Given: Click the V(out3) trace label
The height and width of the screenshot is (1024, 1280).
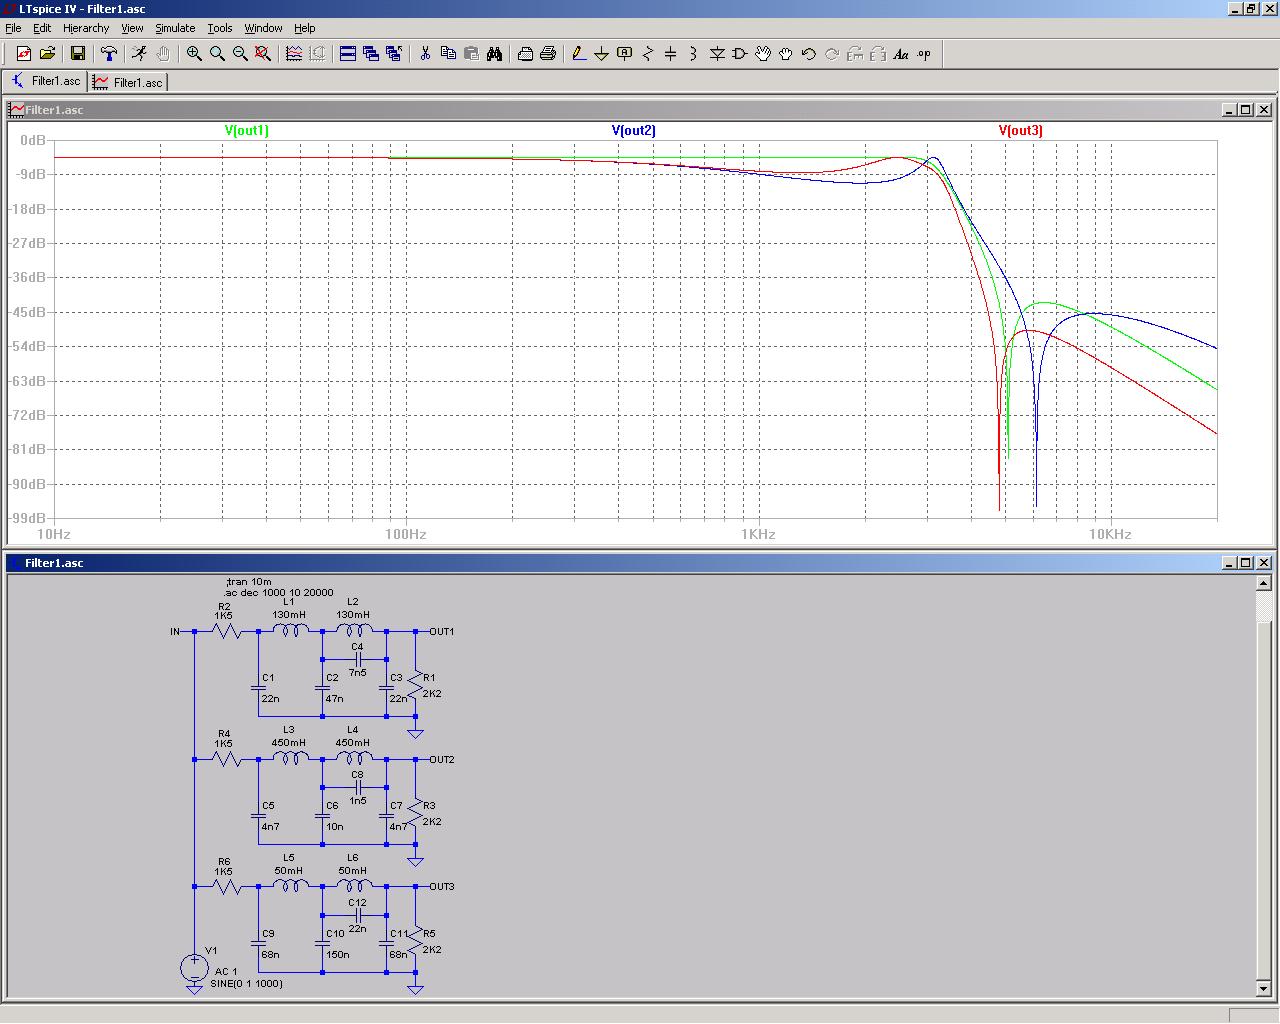Looking at the screenshot, I should coord(1020,130).
